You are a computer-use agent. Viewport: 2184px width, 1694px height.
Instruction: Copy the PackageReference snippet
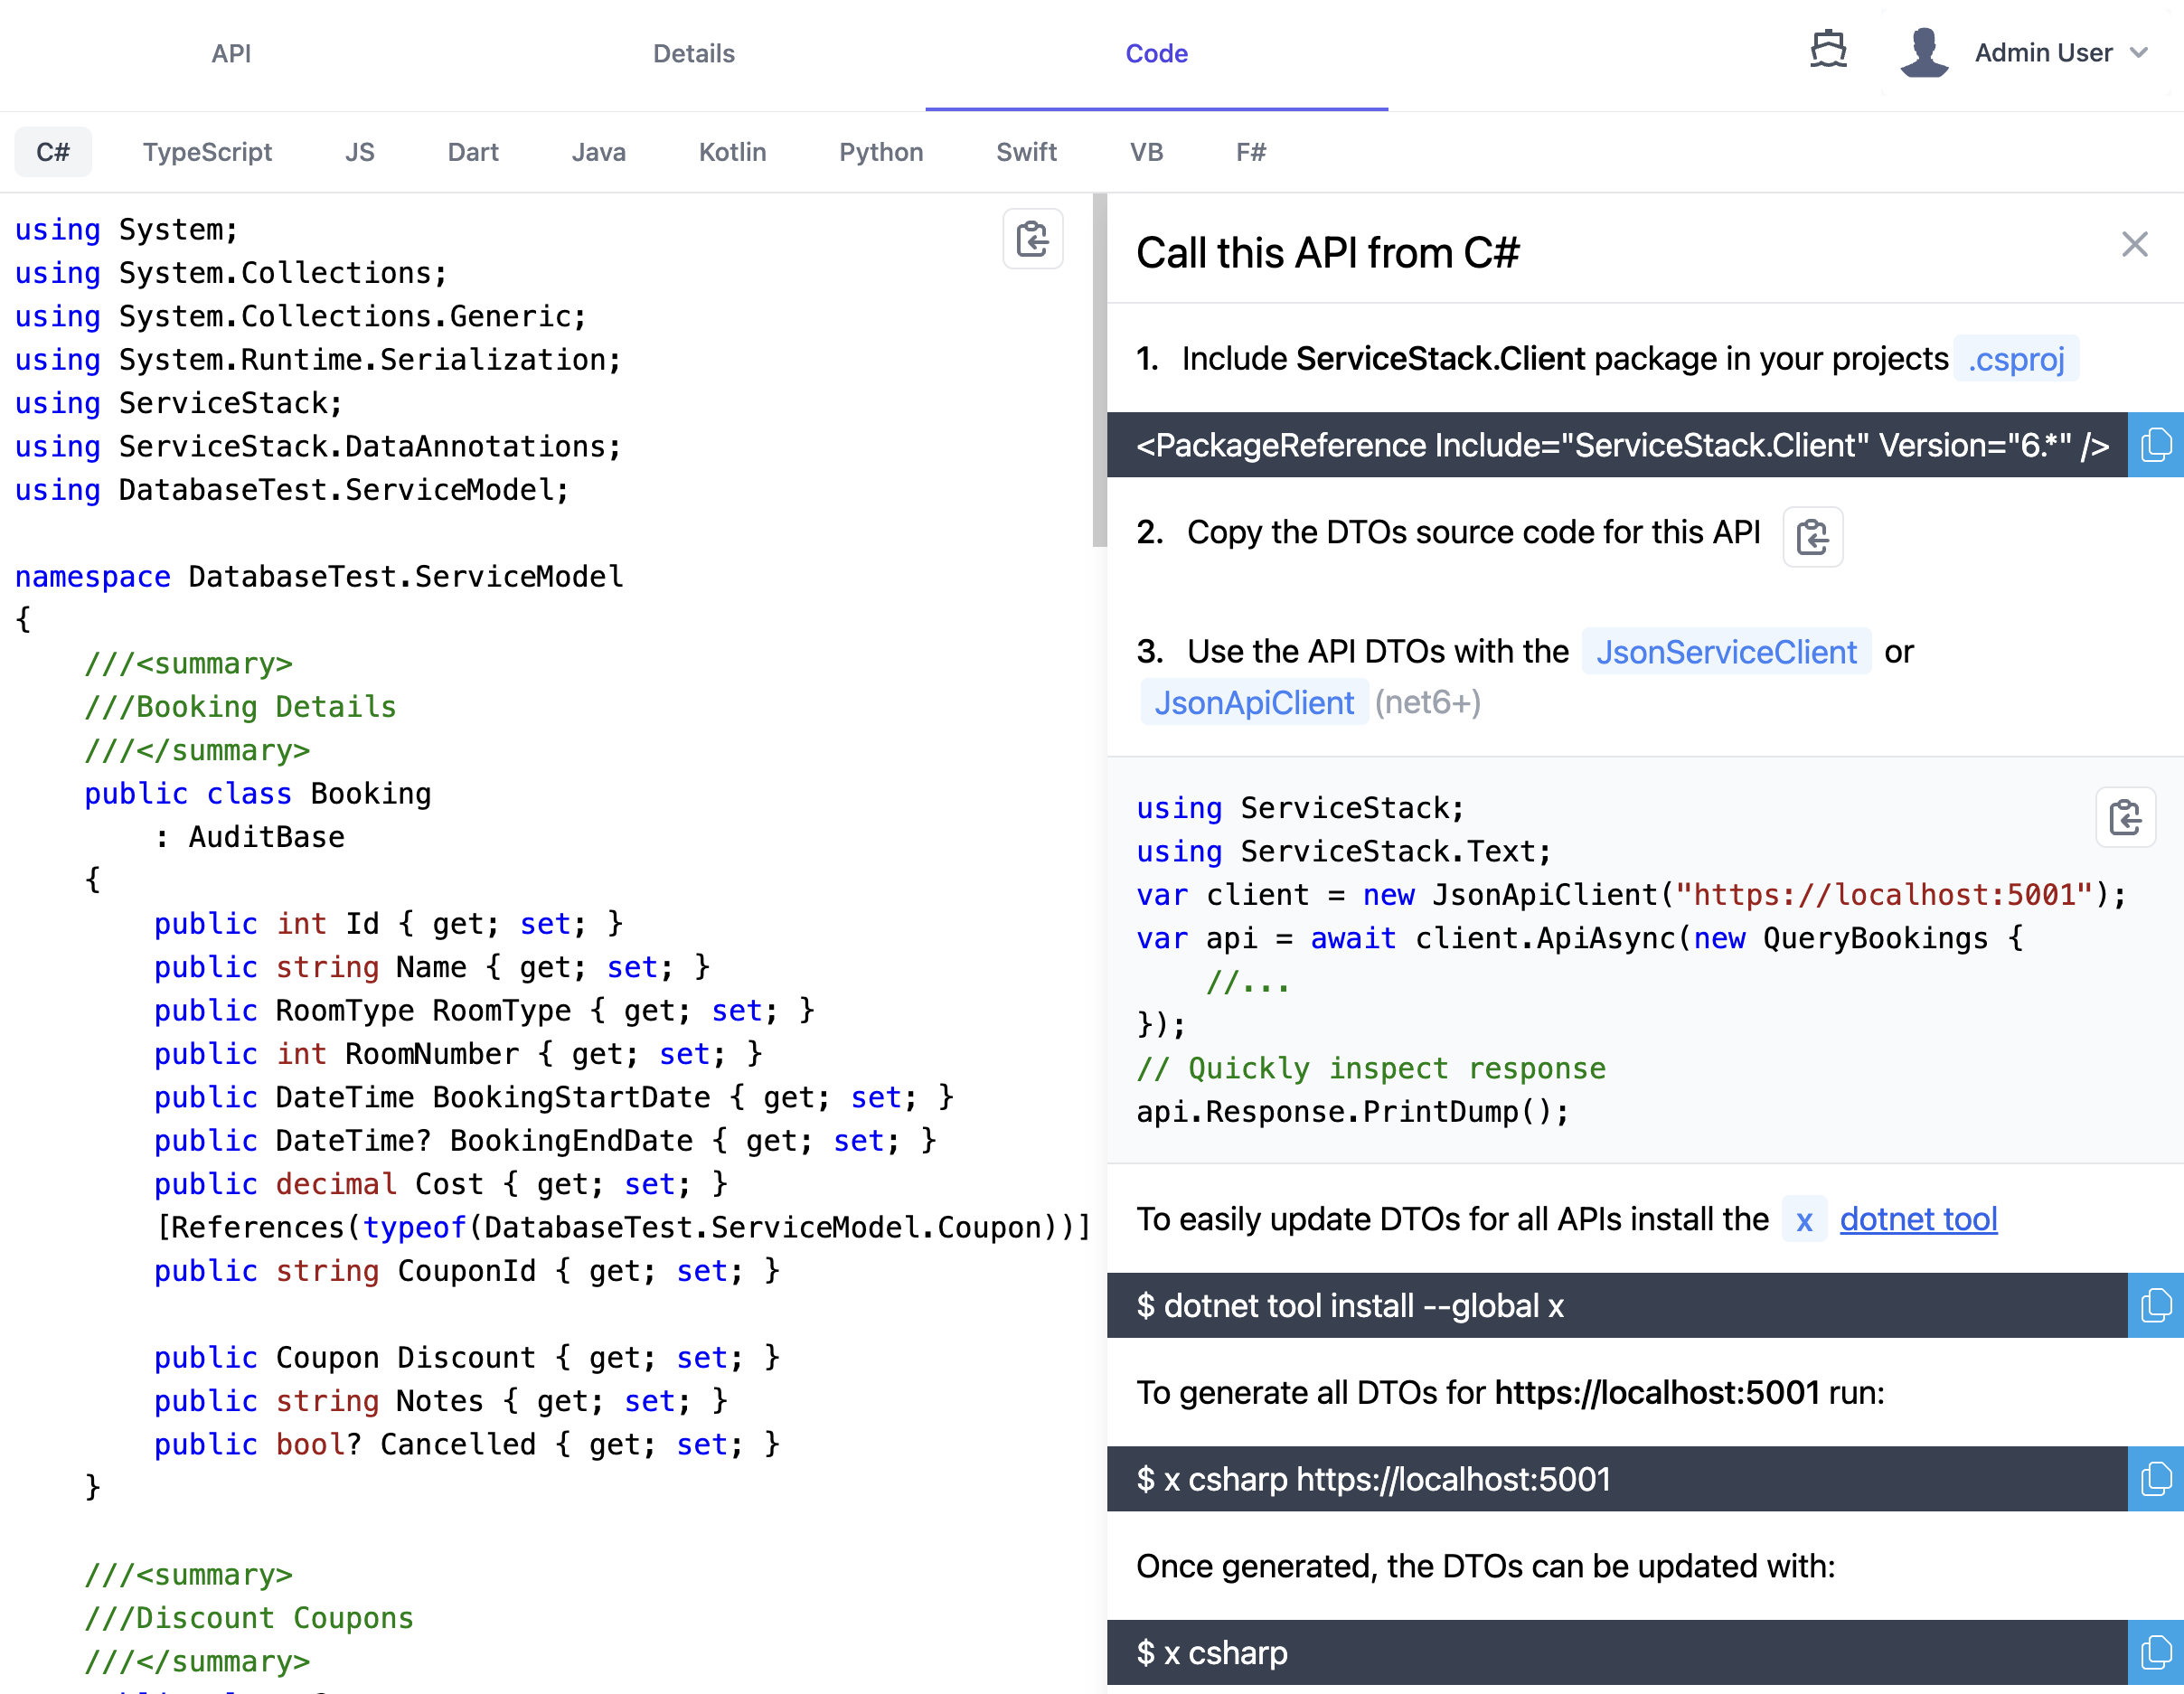click(2155, 445)
